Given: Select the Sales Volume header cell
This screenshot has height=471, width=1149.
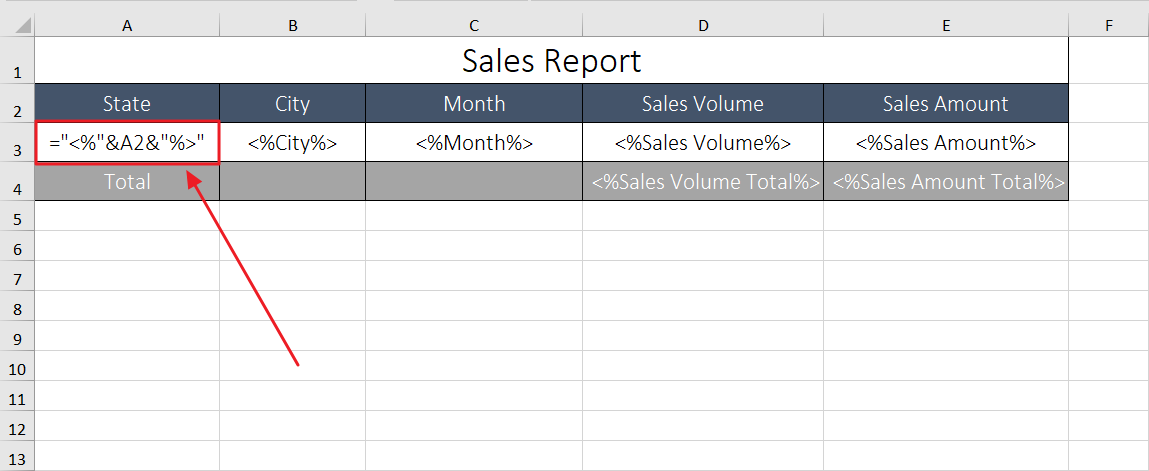Looking at the screenshot, I should coord(703,104).
